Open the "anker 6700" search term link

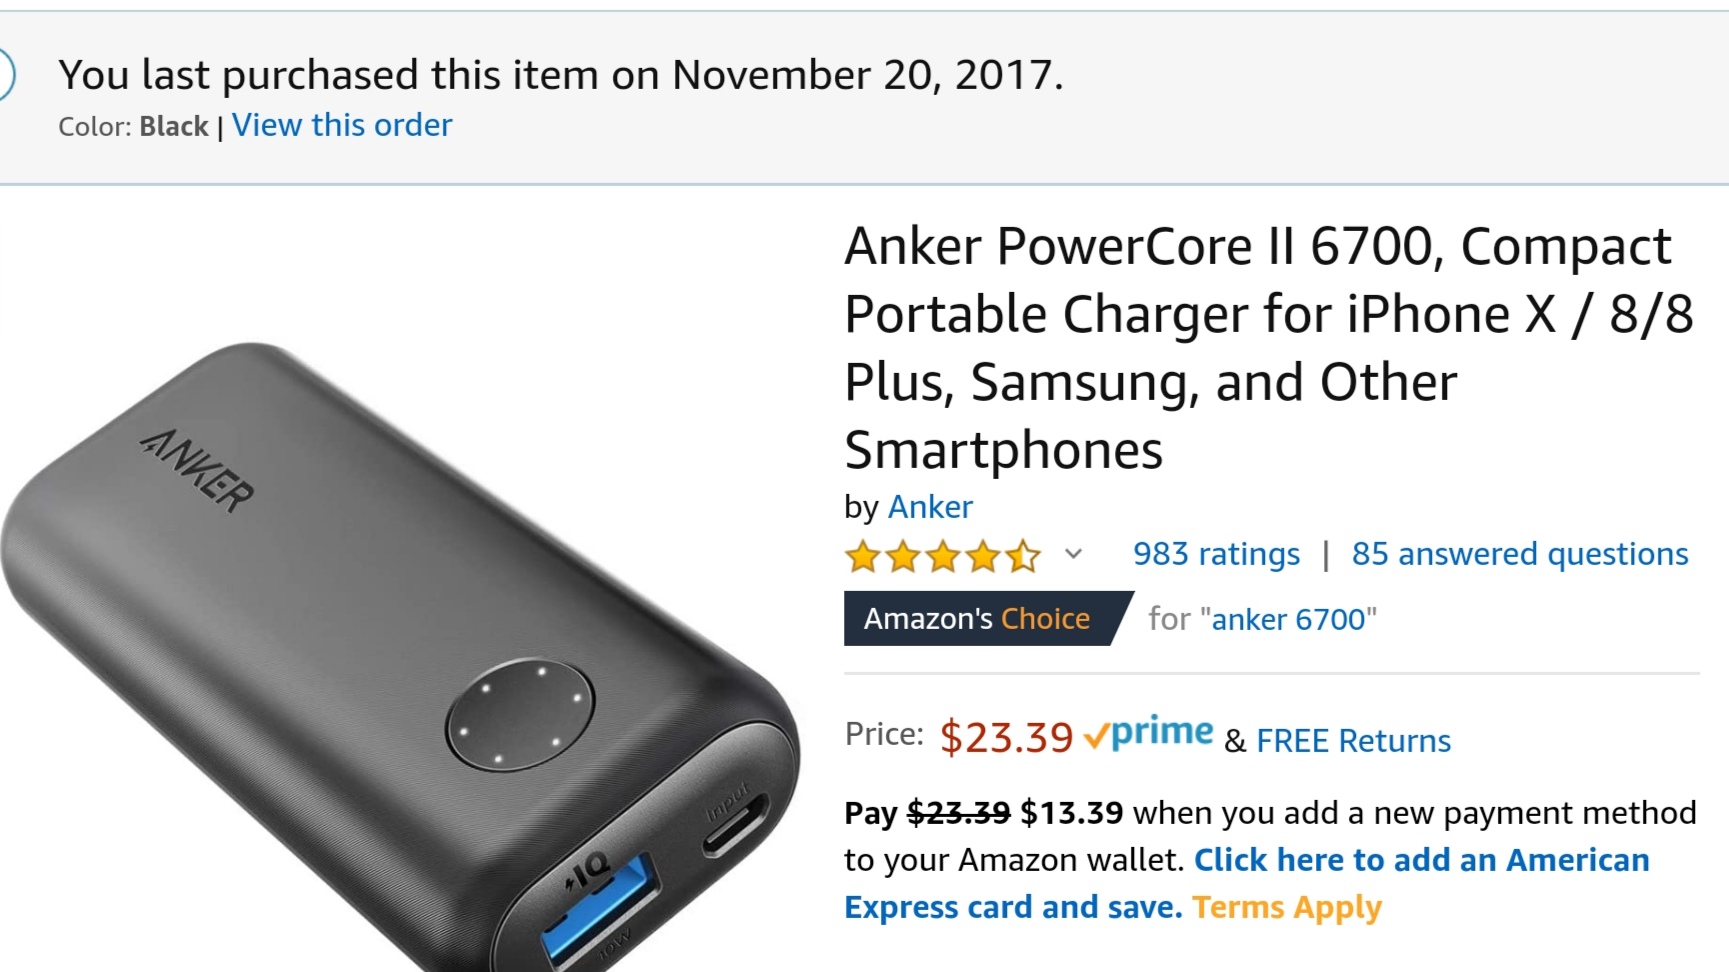click(1289, 620)
